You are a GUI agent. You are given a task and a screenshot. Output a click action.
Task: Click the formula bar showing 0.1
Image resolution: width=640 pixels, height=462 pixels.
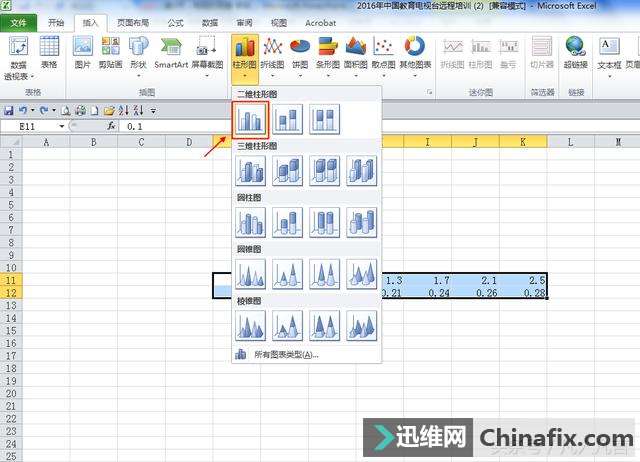pyautogui.click(x=380, y=127)
